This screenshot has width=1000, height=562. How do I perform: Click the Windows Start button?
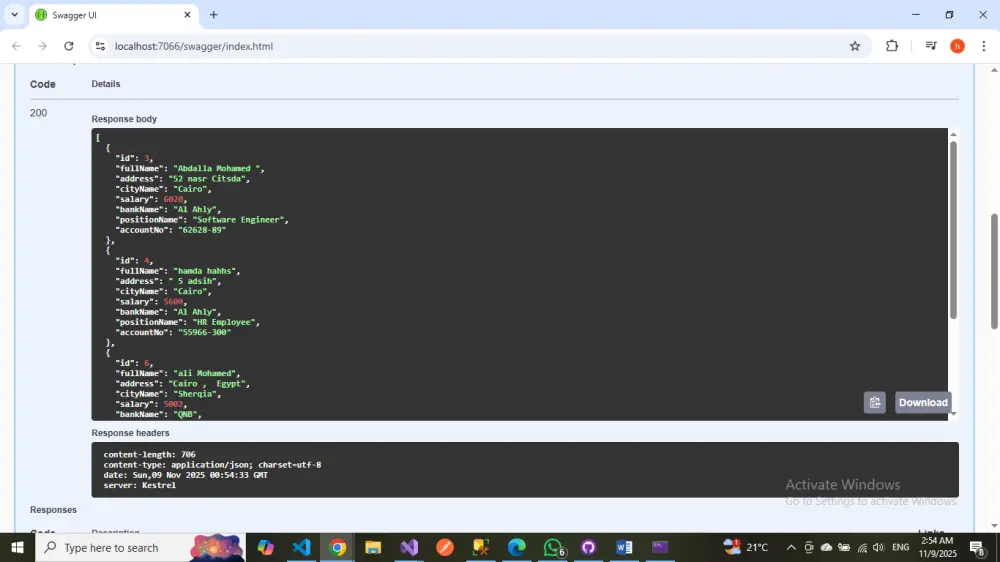pos(17,547)
